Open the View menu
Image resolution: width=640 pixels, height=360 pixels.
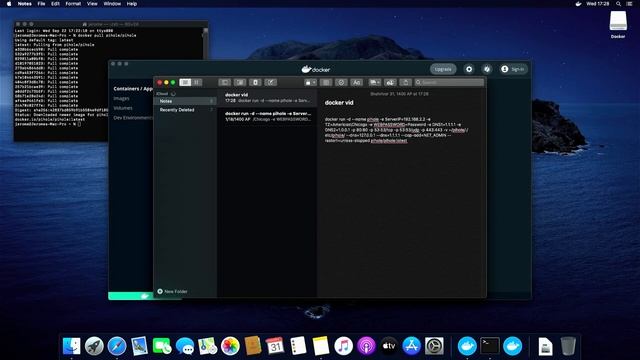(x=92, y=4)
